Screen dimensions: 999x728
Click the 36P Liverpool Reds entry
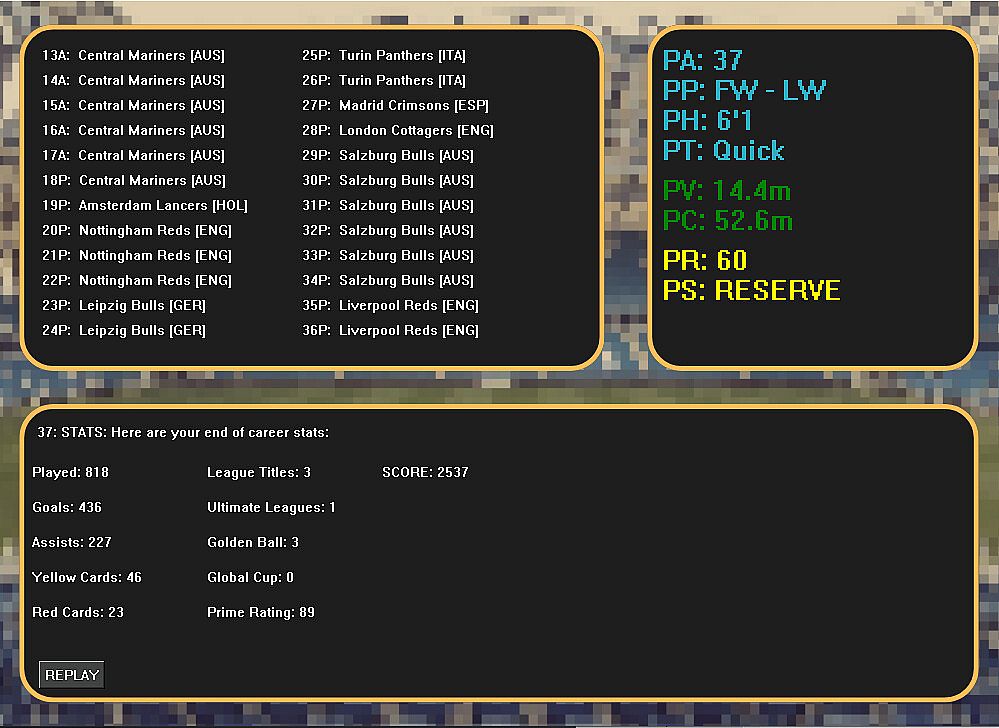pos(390,331)
